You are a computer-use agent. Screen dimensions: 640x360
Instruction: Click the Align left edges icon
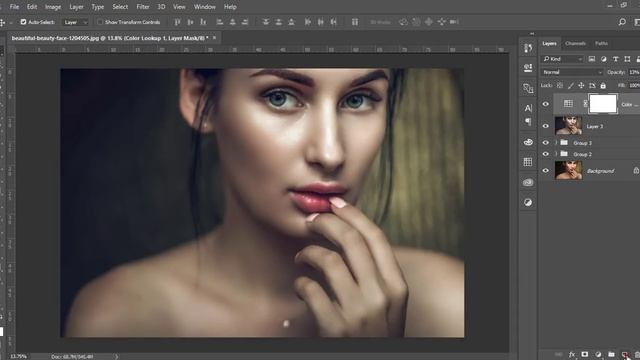click(x=220, y=22)
